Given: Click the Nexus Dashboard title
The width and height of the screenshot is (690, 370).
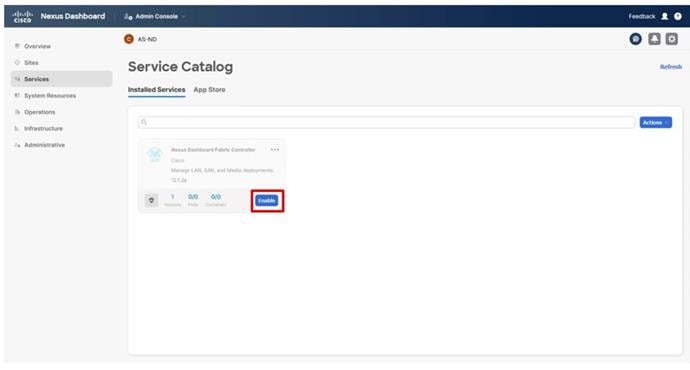Looking at the screenshot, I should click(73, 16).
